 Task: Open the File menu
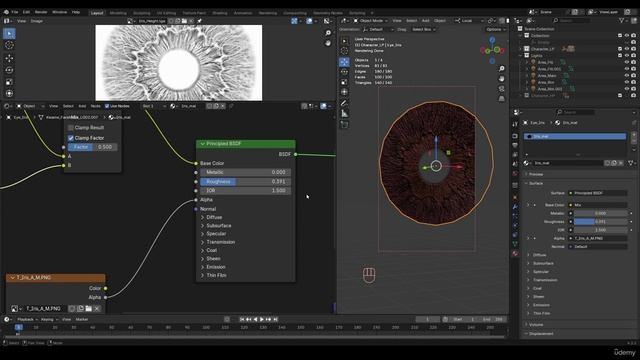tap(15, 12)
